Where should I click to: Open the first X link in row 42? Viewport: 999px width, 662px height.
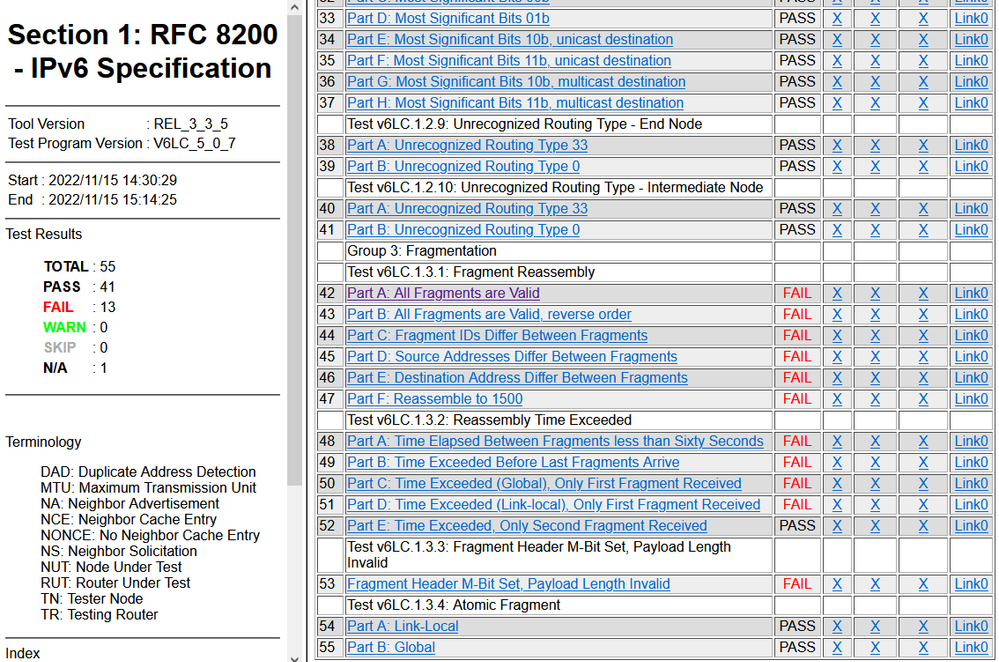837,293
